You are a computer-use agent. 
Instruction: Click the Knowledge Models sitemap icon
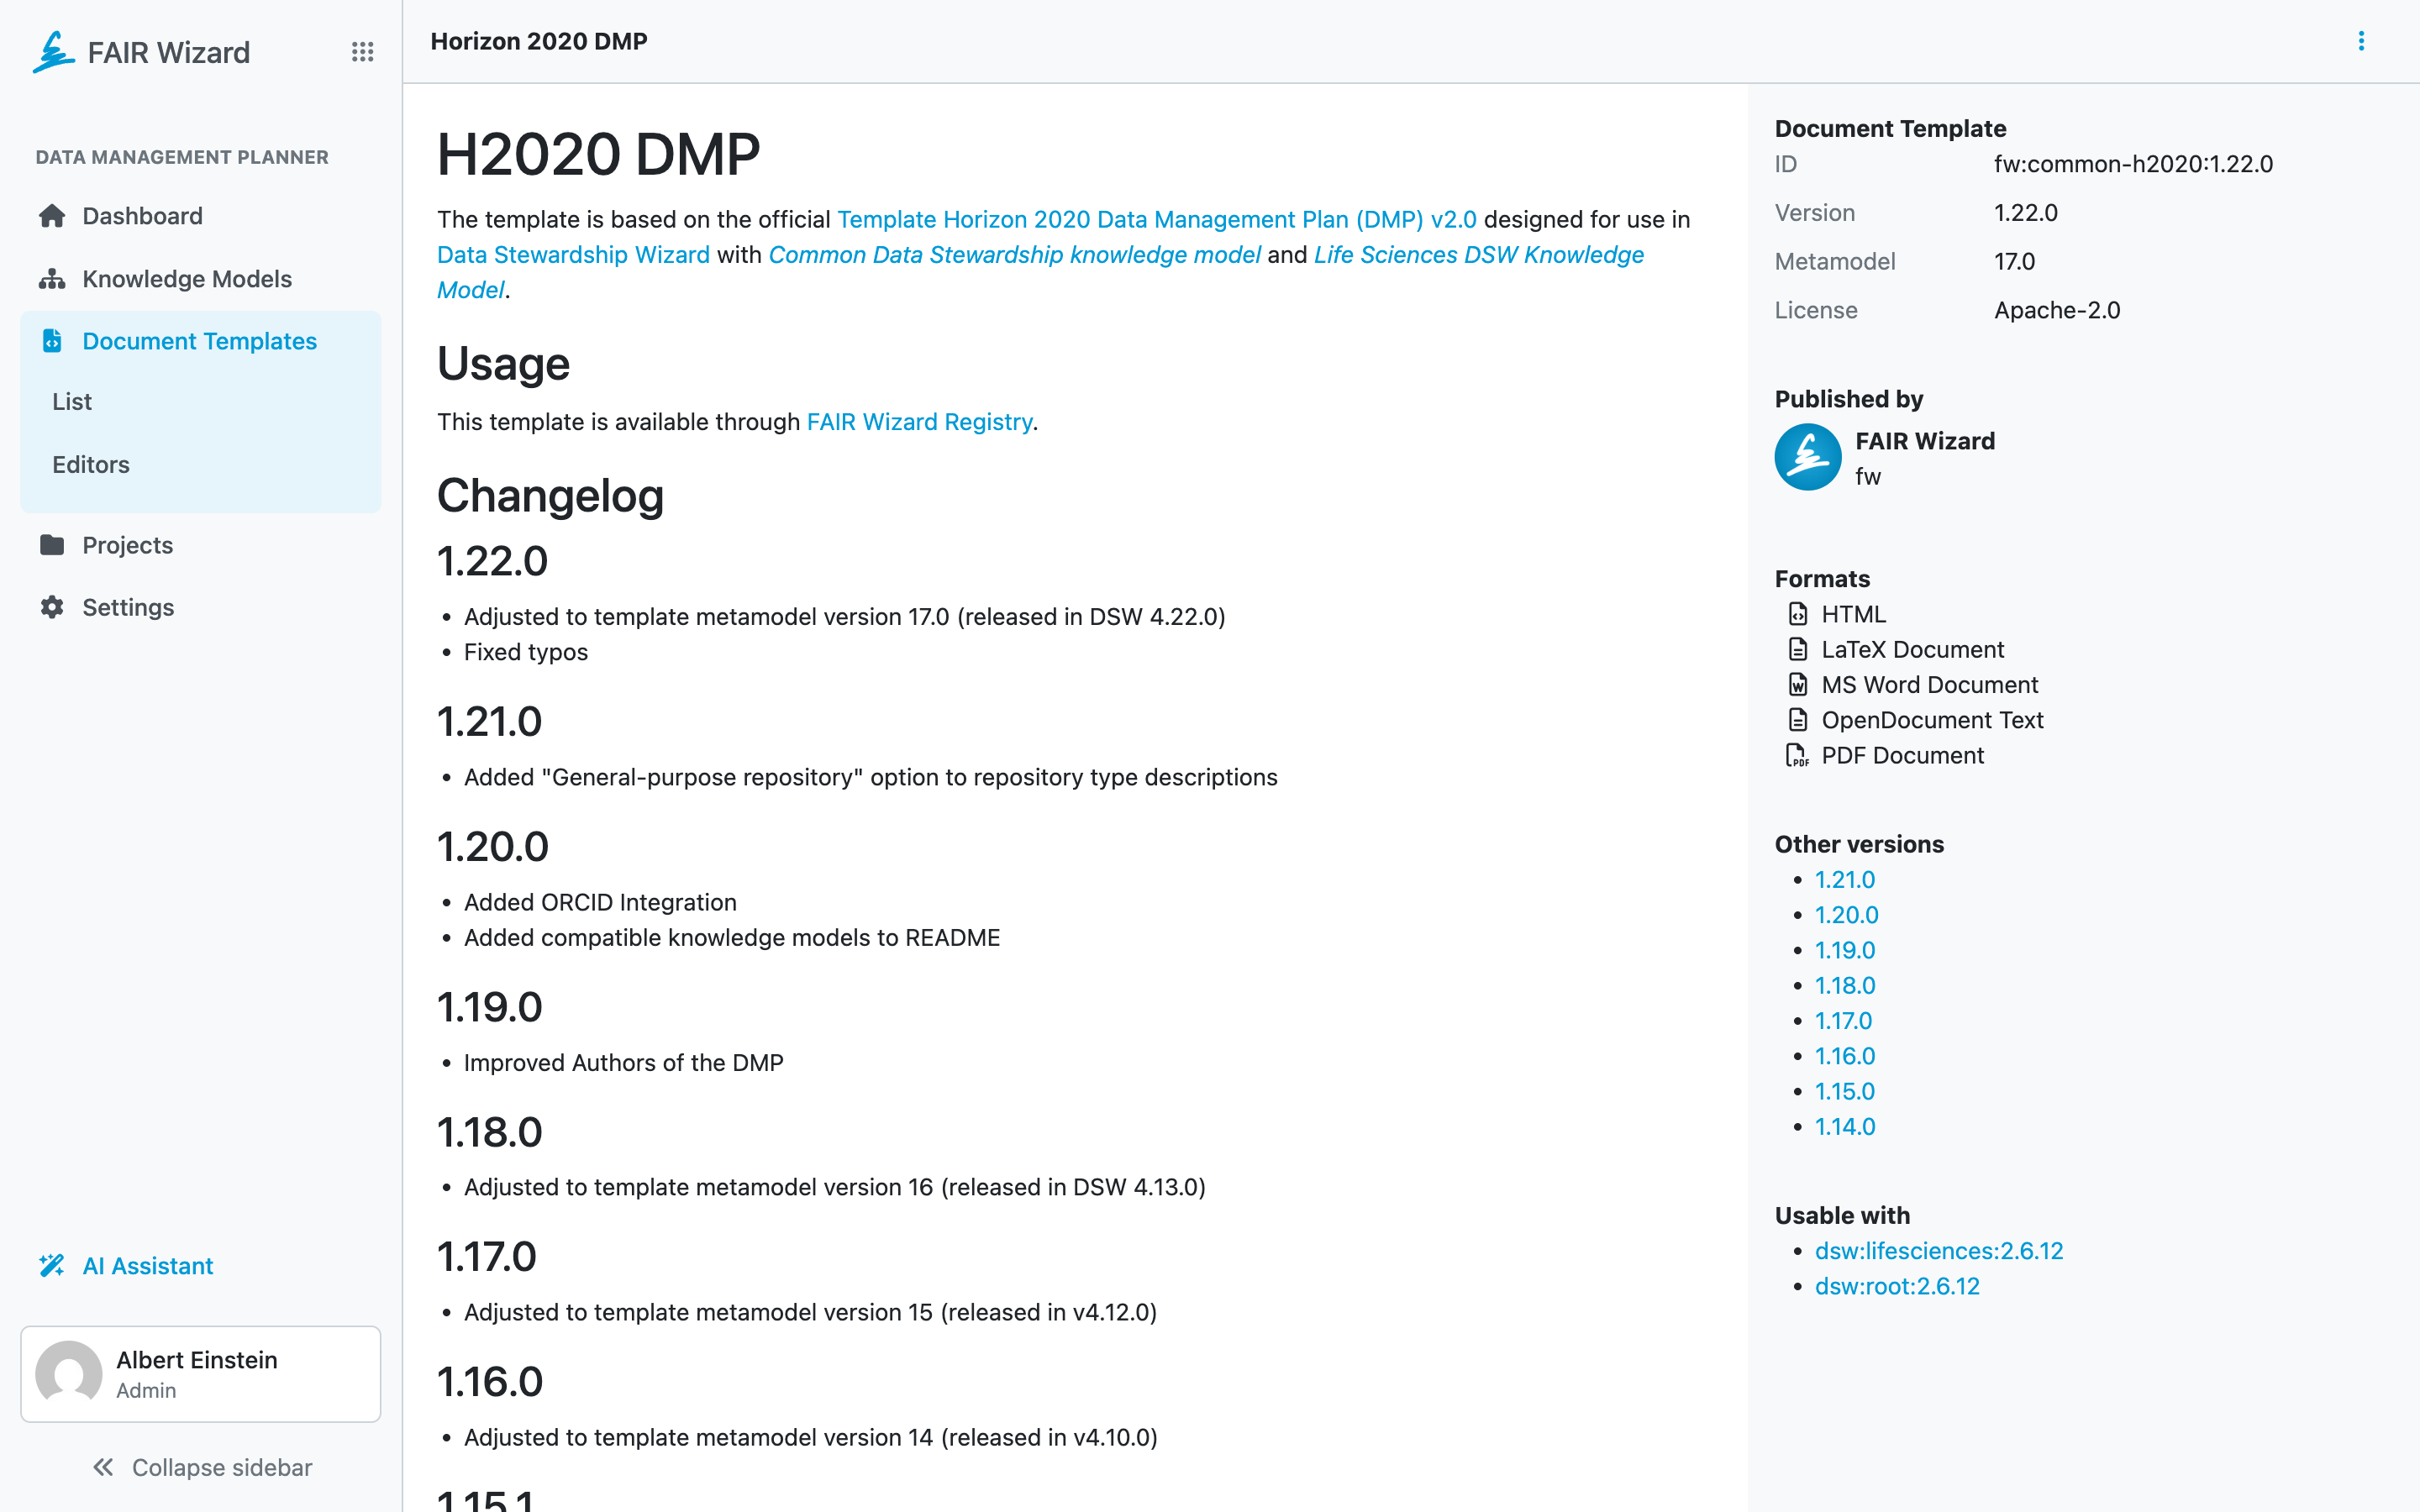click(52, 279)
